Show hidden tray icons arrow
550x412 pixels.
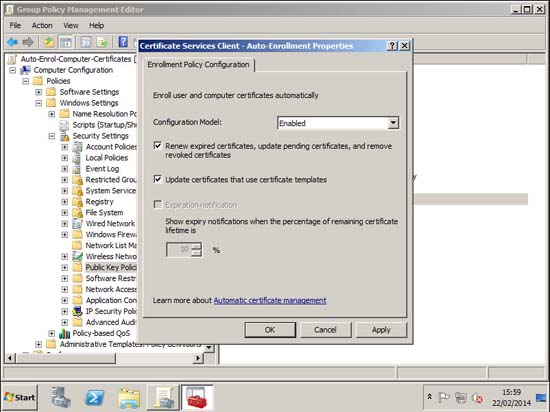point(429,397)
